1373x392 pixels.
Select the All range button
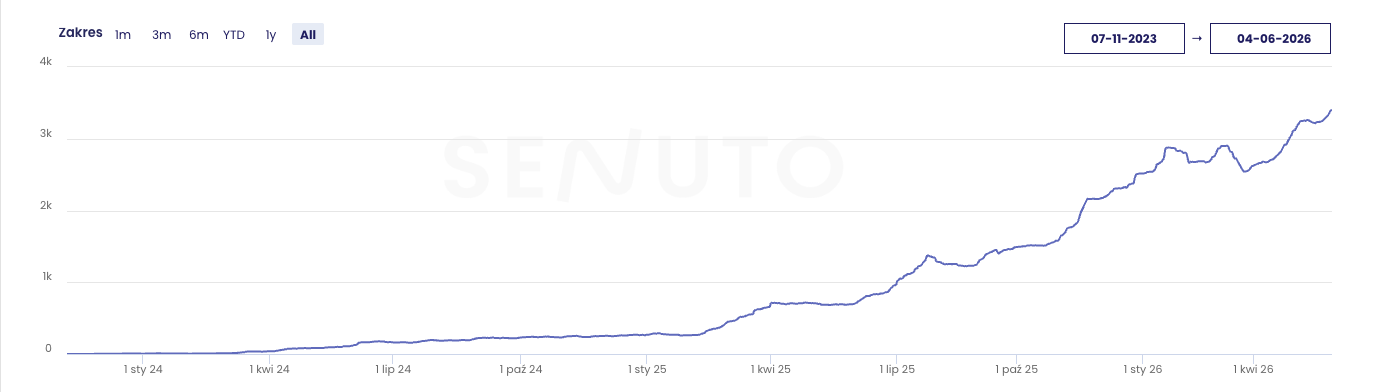[x=308, y=35]
